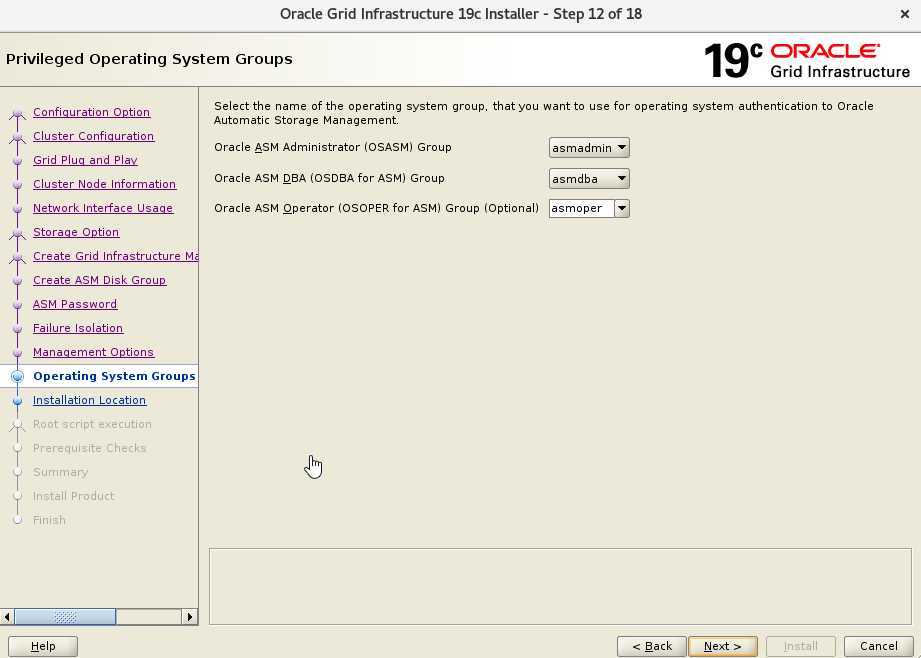This screenshot has width=921, height=658.
Task: Click the Oracle ASM DBA (OSDBA for ASM) label
Action: (329, 178)
